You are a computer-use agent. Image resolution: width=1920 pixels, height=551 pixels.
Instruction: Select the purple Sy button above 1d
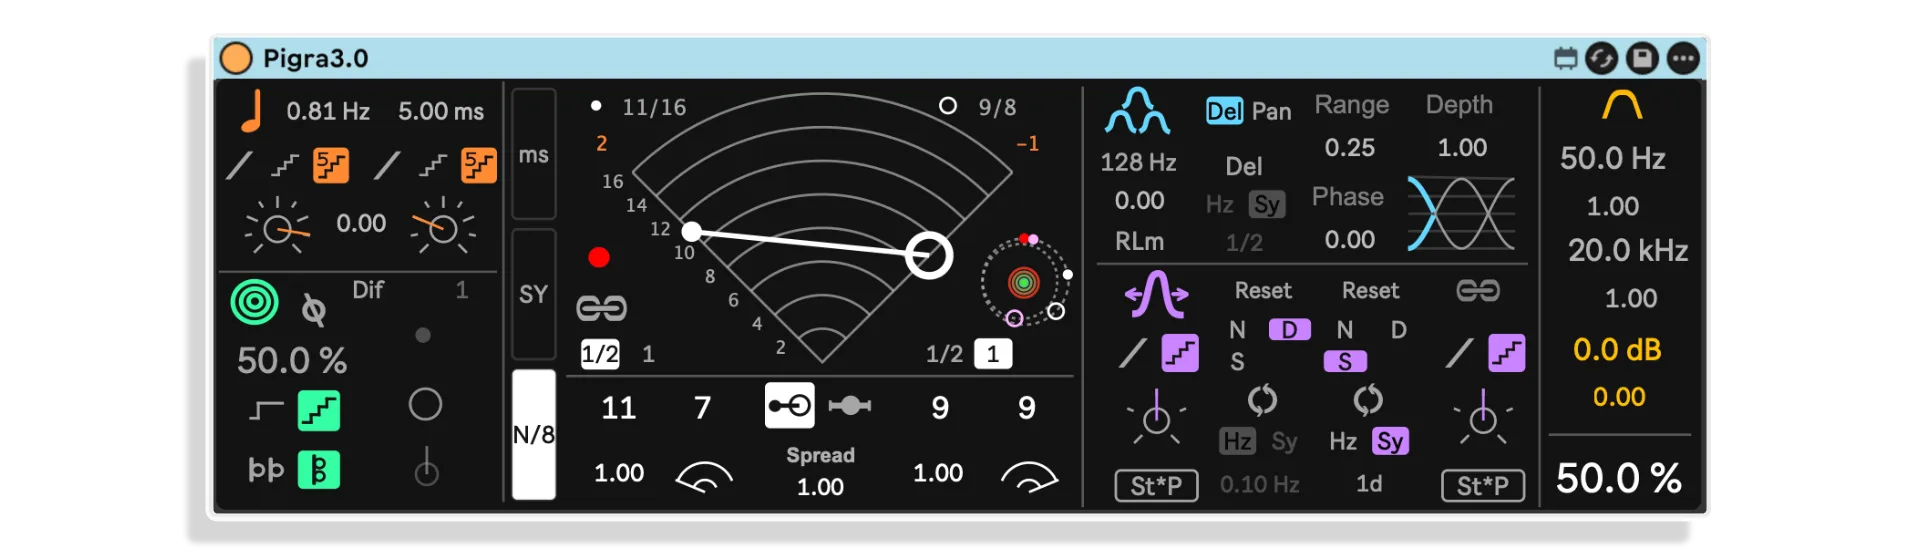[1390, 442]
